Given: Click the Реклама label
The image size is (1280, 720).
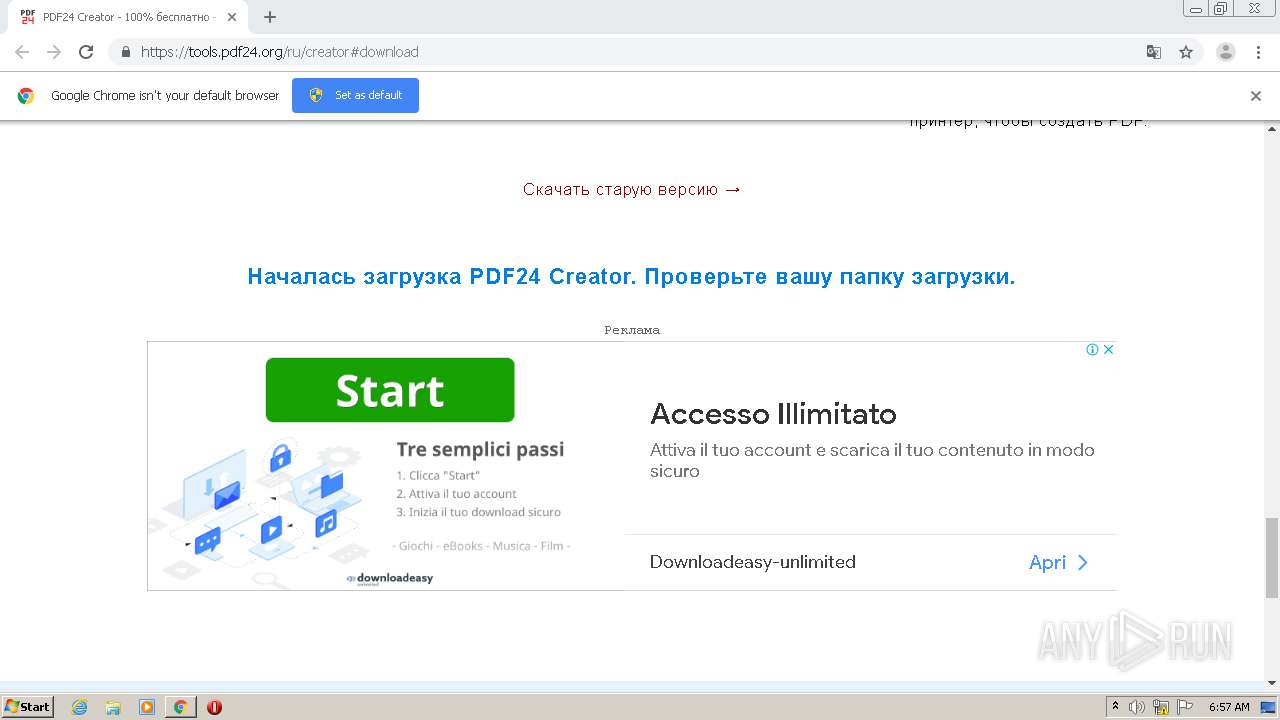Looking at the screenshot, I should pyautogui.click(x=632, y=330).
